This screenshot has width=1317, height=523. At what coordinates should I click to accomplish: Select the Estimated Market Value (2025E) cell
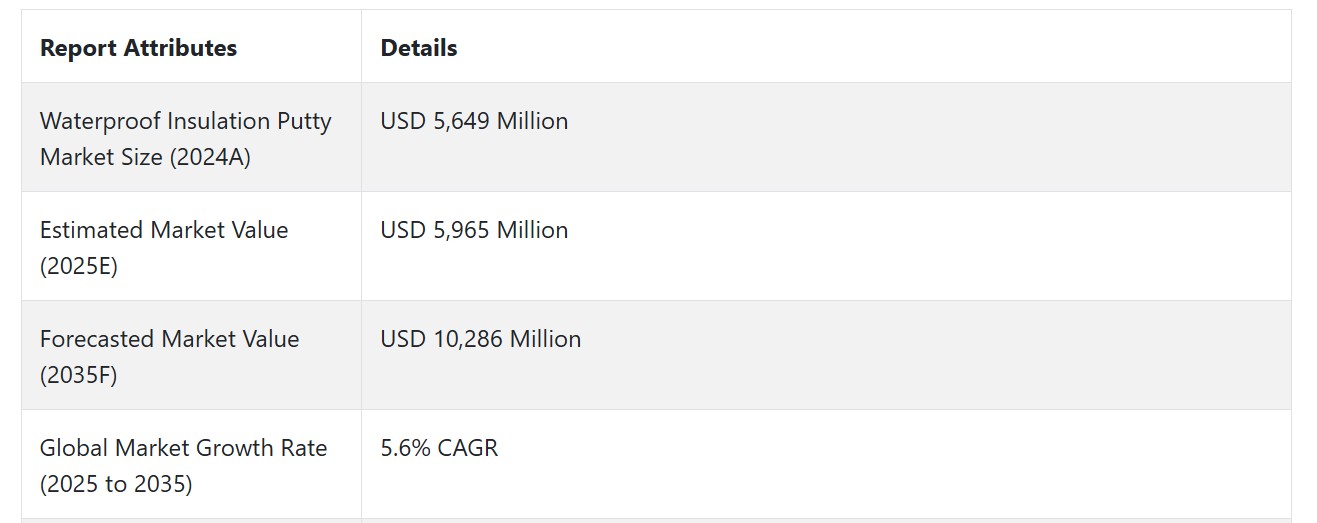(191, 247)
